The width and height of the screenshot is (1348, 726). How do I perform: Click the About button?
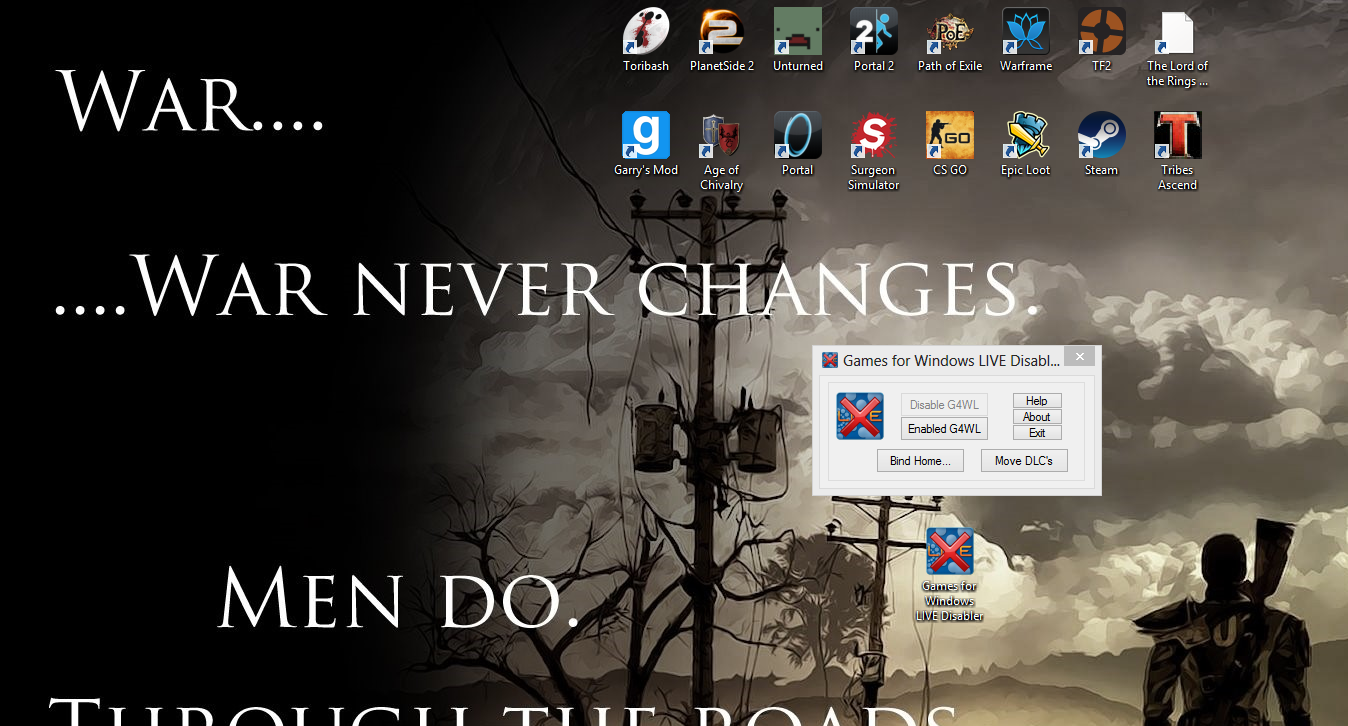pyautogui.click(x=1037, y=417)
